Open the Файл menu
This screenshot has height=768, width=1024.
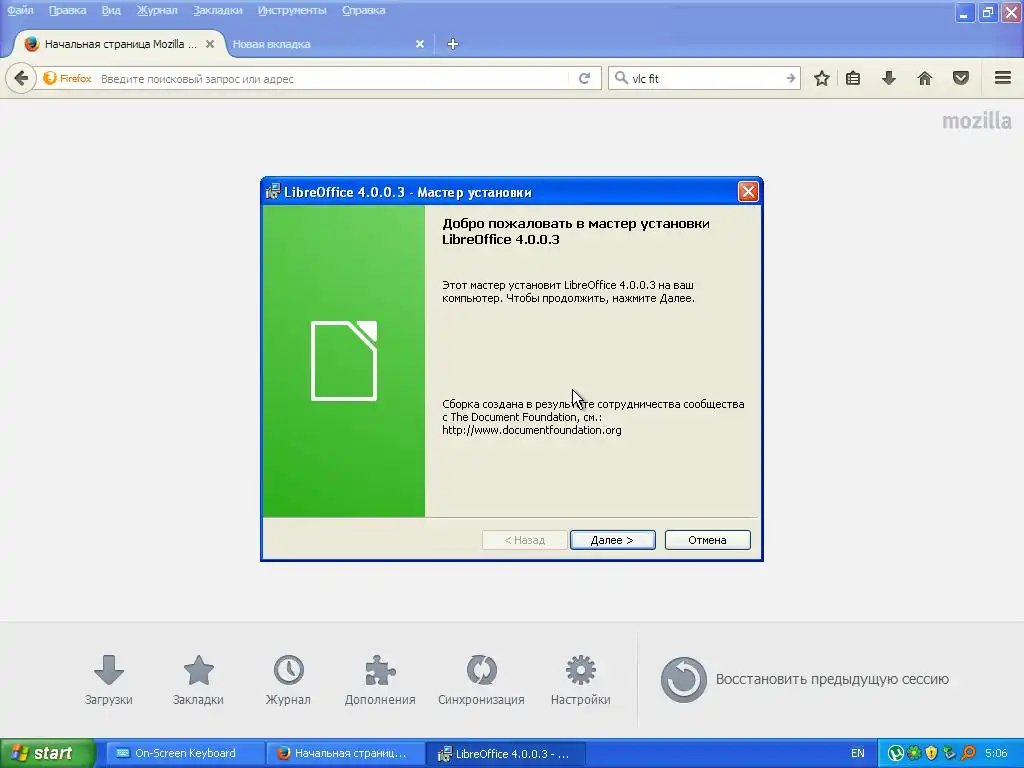click(x=20, y=10)
